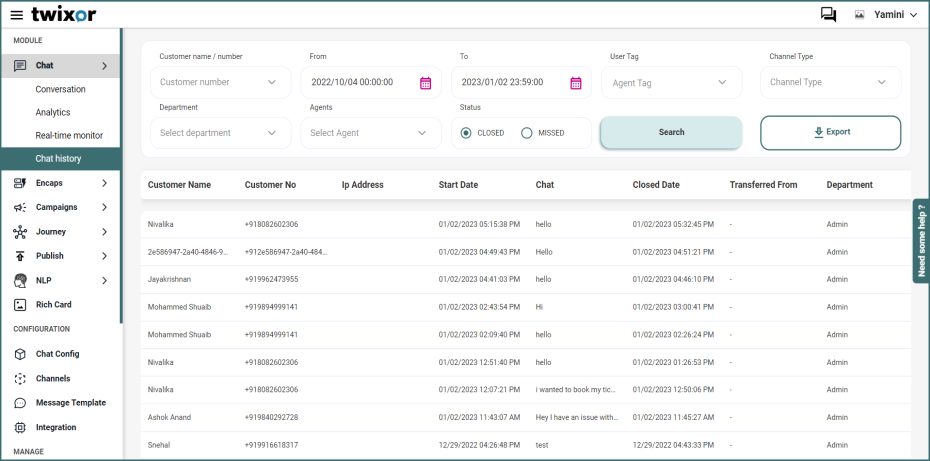Select the CLOSED status radio button
The height and width of the screenshot is (461, 930).
(466, 133)
